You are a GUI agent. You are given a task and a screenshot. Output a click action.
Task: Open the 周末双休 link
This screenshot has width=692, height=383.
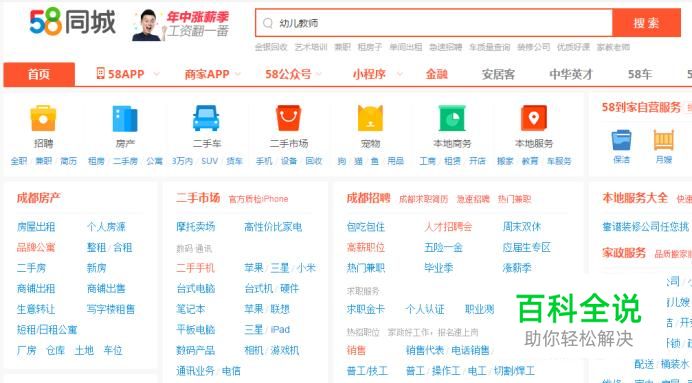[522, 227]
